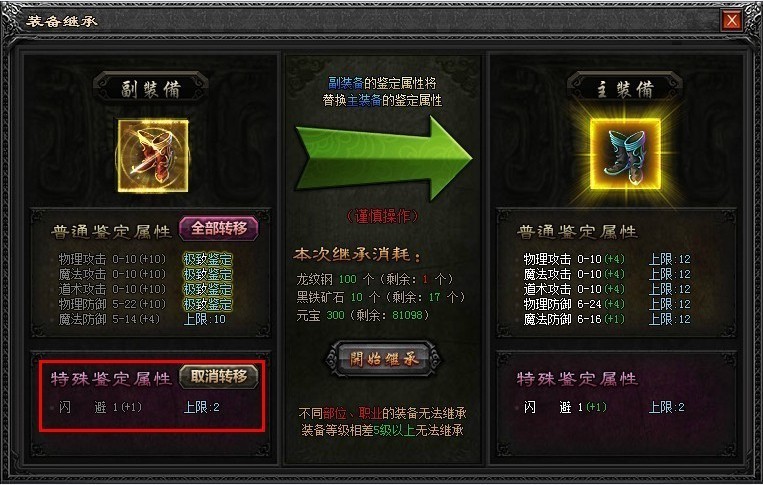The width and height of the screenshot is (763, 485).
Task: Click 极致鉴定 next to 物理攻击
Action: 207,259
